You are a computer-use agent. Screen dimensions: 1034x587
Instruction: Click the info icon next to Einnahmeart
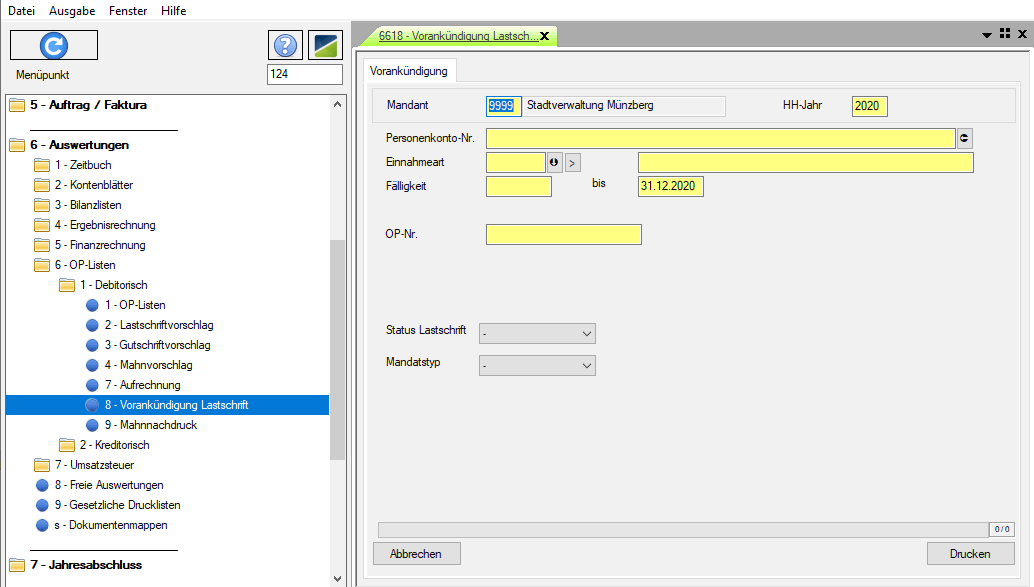click(555, 162)
